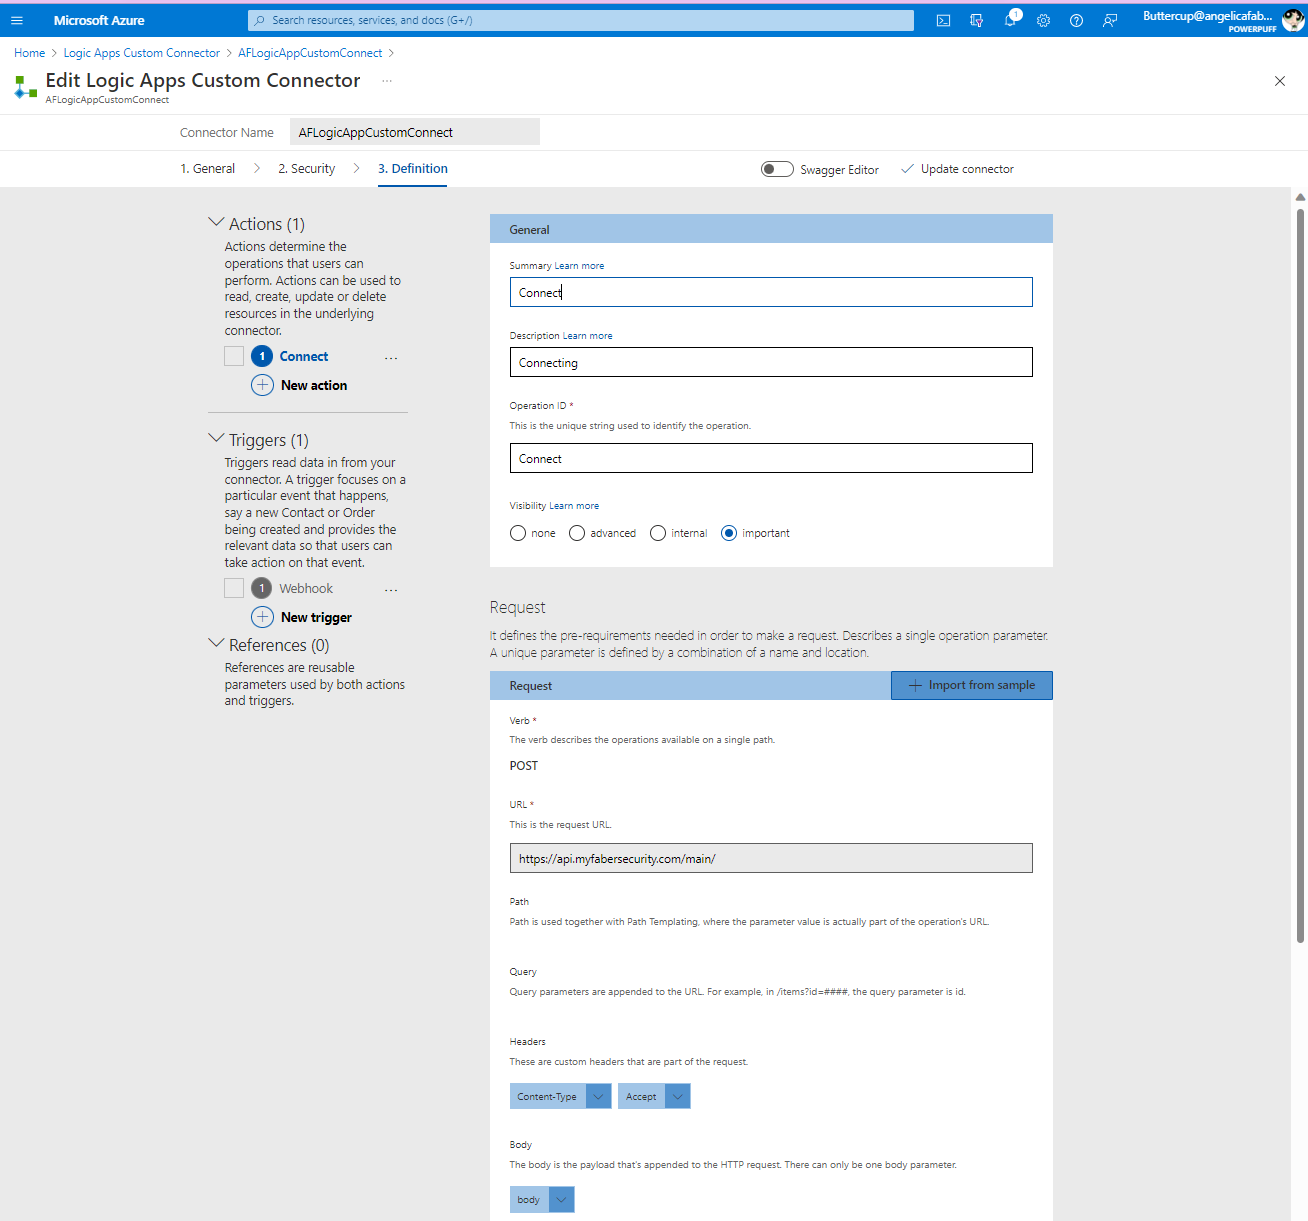1308x1221 pixels.
Task: Click inside the Operation ID field
Action: pyautogui.click(x=770, y=458)
